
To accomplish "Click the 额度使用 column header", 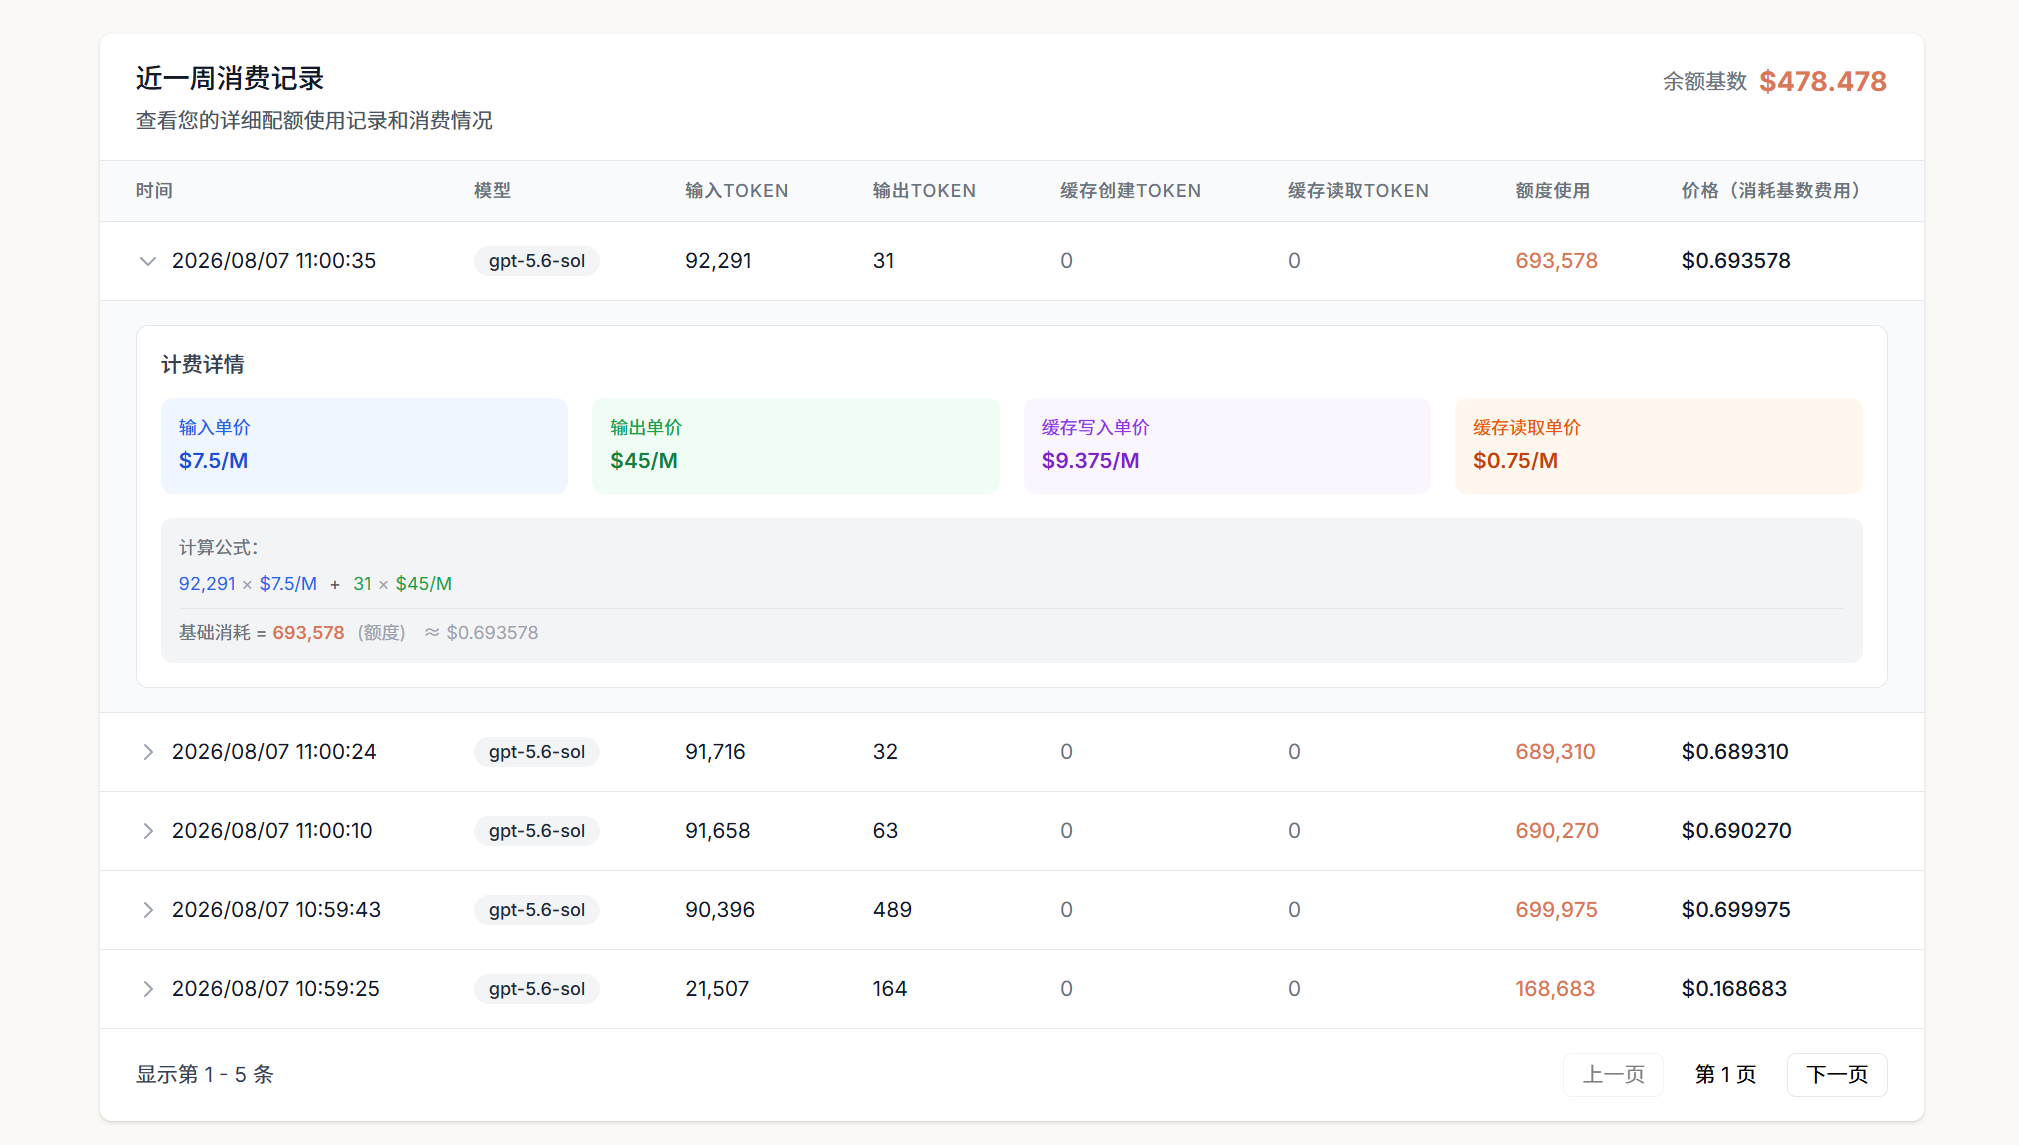I will [1553, 191].
